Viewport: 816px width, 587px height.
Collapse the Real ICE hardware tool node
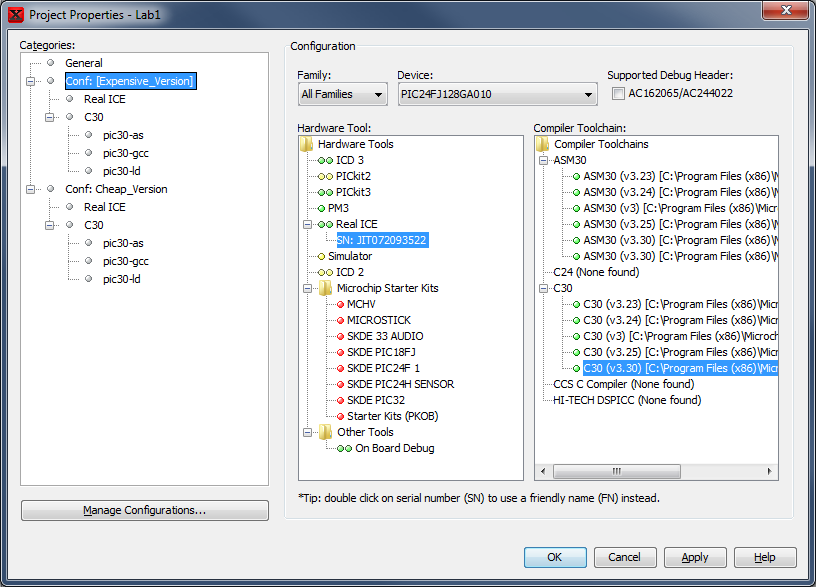point(308,224)
